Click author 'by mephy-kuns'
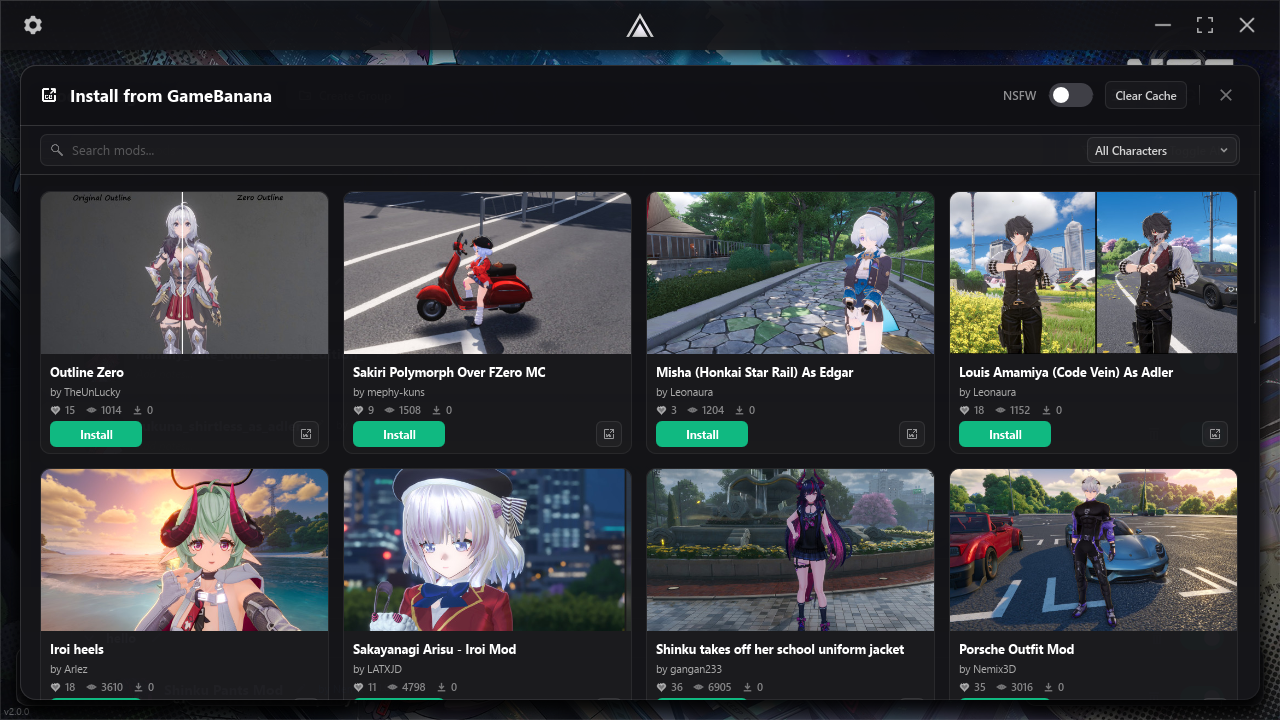This screenshot has height=720, width=1280. [390, 392]
